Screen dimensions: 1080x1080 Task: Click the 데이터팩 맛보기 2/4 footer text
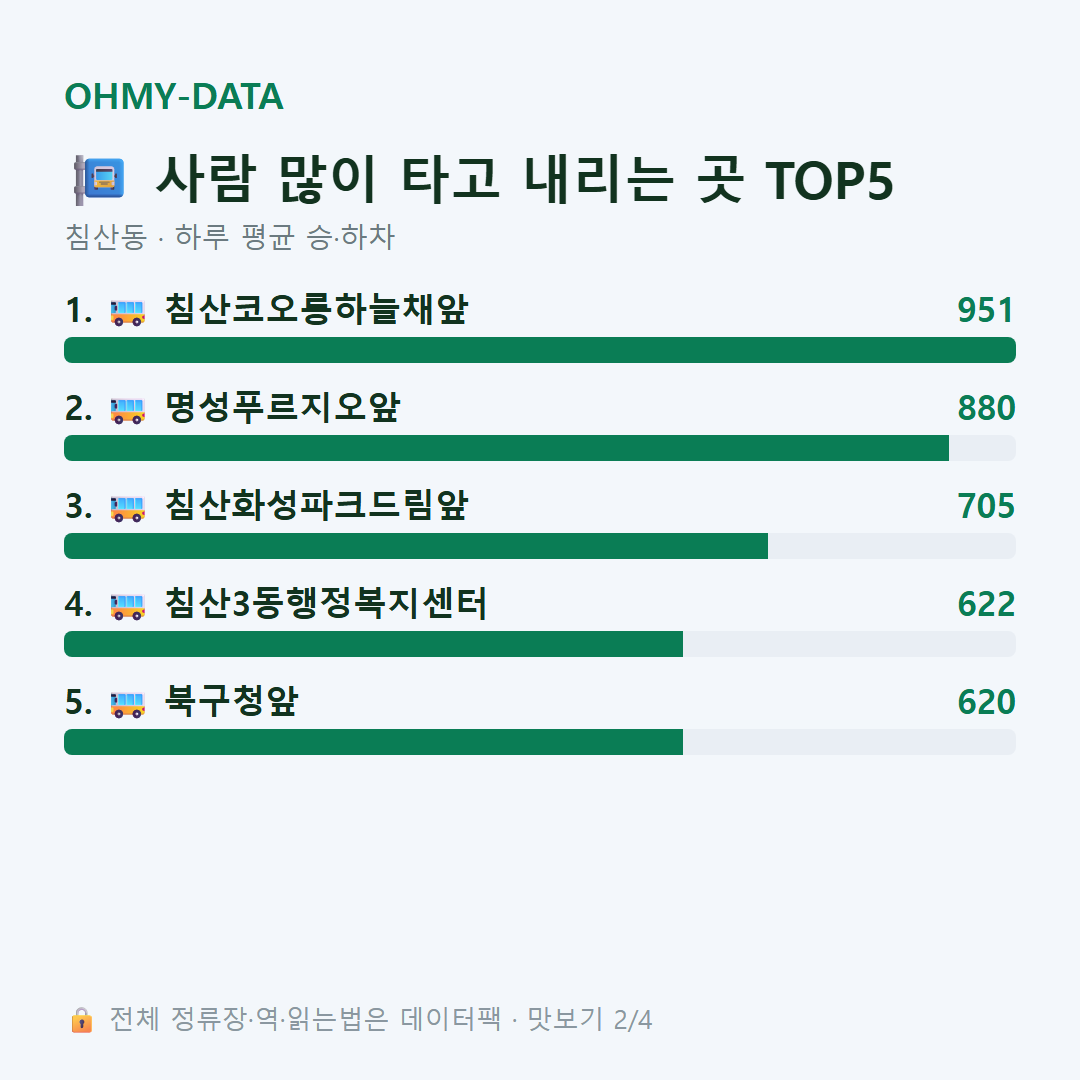(x=526, y=1019)
